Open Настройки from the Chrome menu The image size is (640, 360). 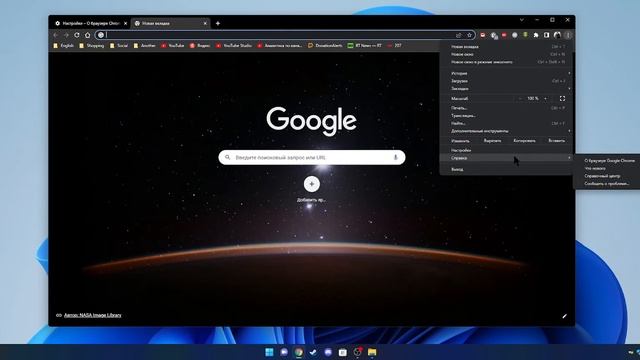click(x=506, y=150)
